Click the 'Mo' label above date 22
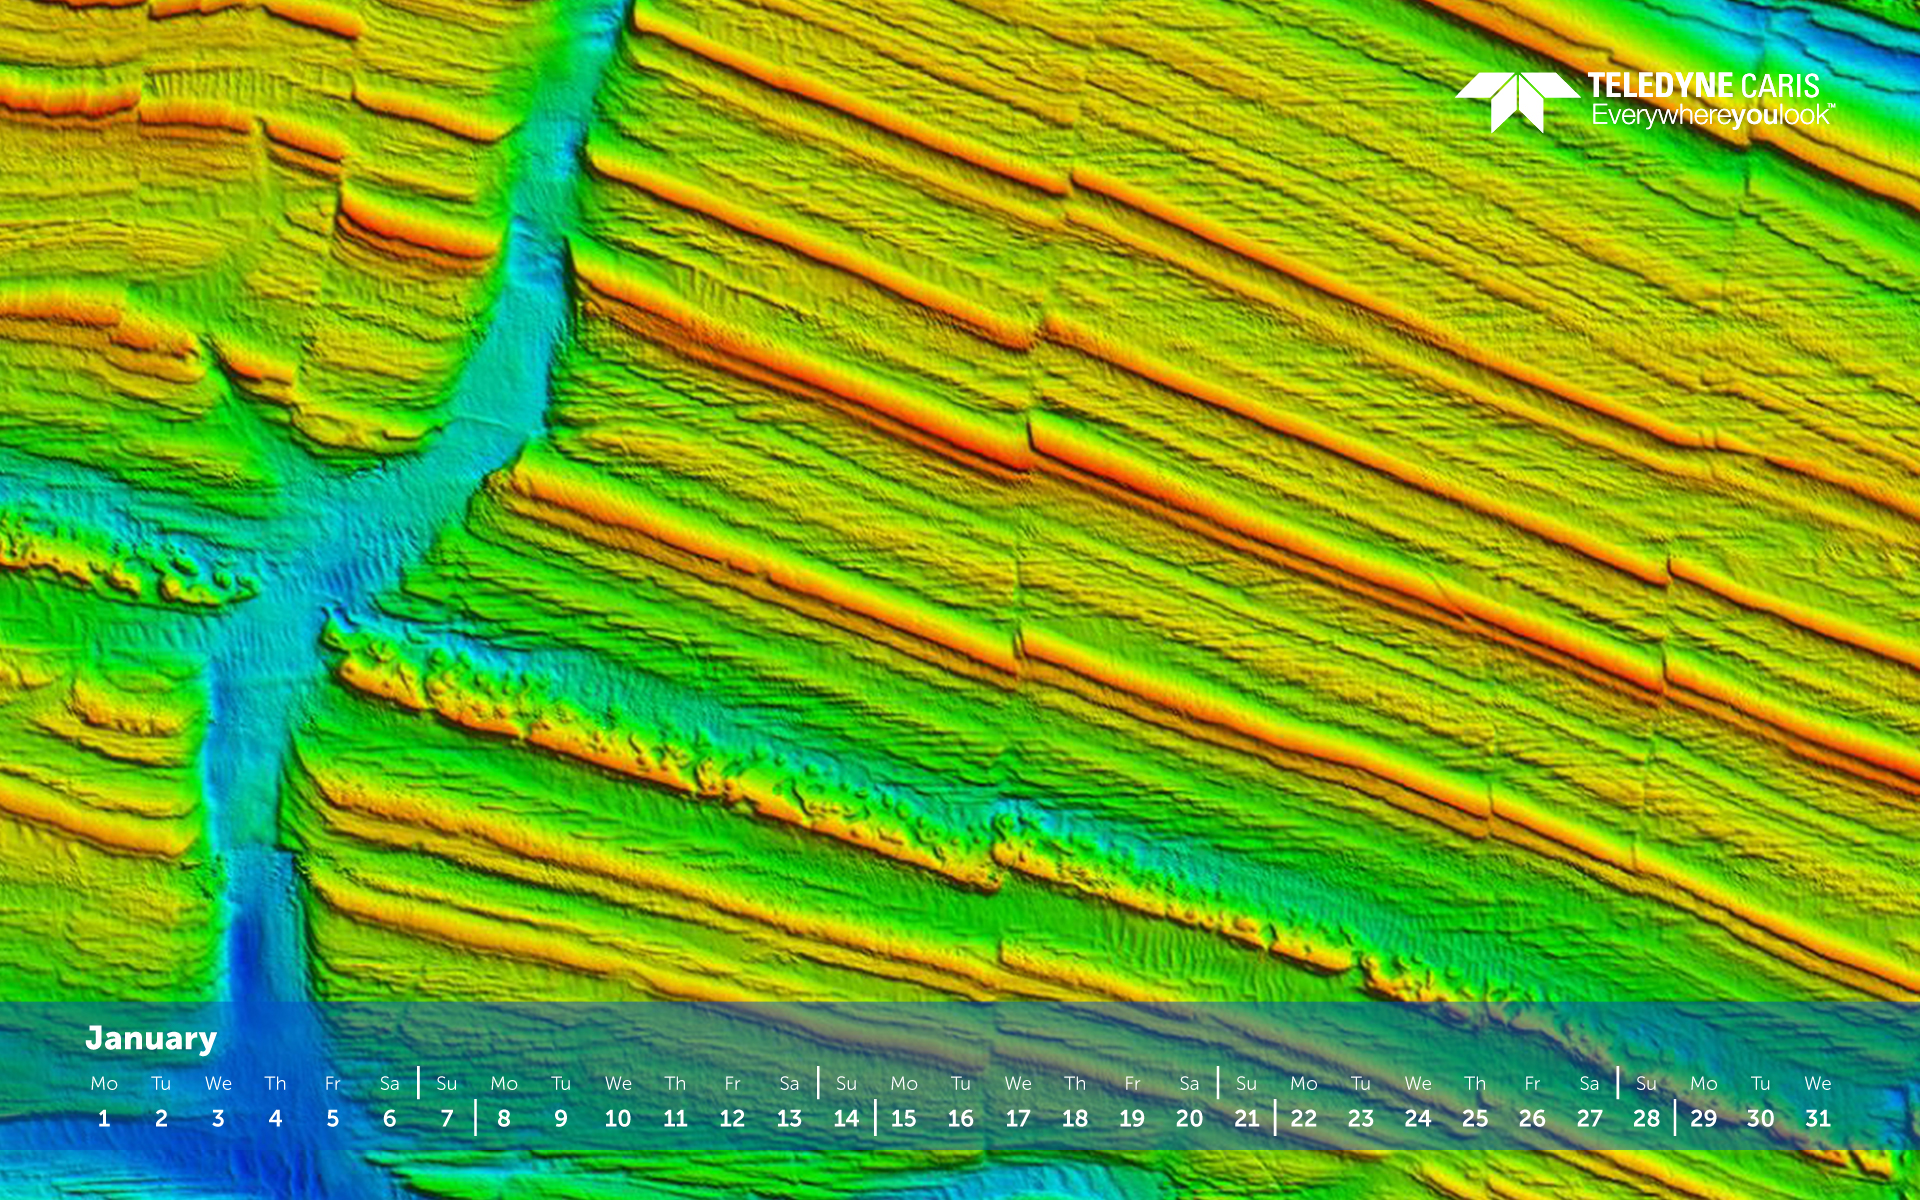This screenshot has height=1200, width=1920. click(1304, 1084)
